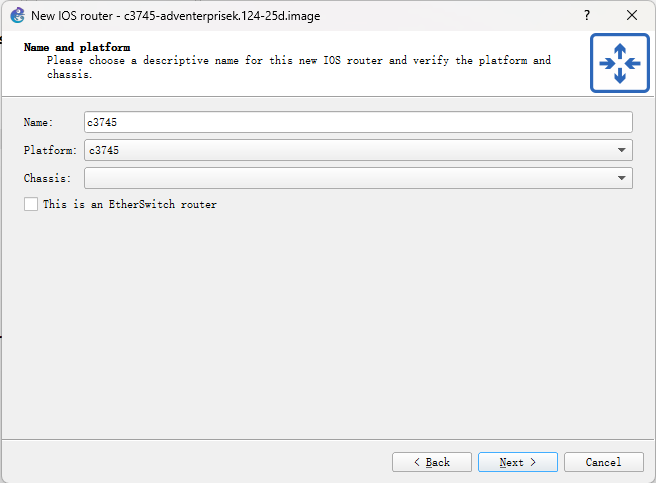Click the 'This is an EtherSwitch router' label

[x=130, y=205]
